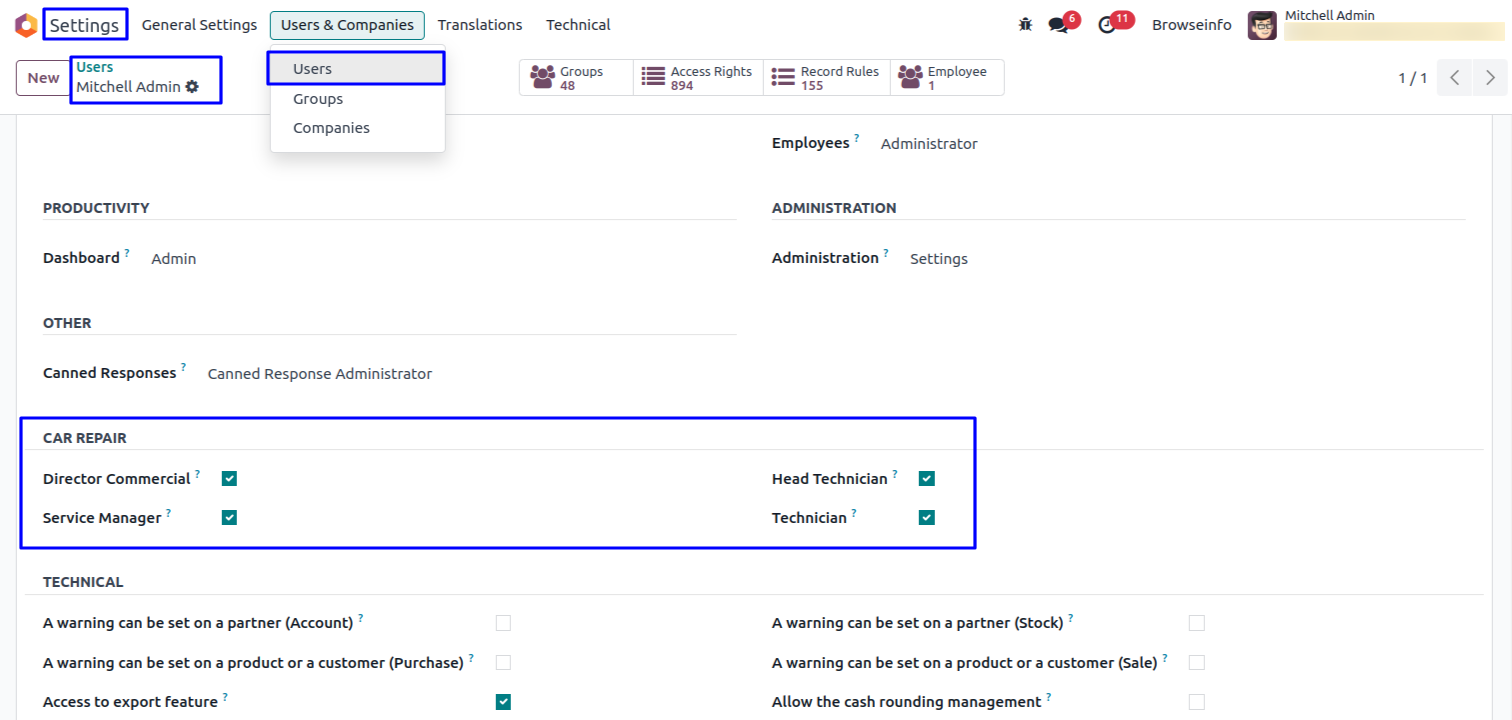Click the 1 / 1 pager counter
The height and width of the screenshot is (720, 1512).
(1413, 78)
